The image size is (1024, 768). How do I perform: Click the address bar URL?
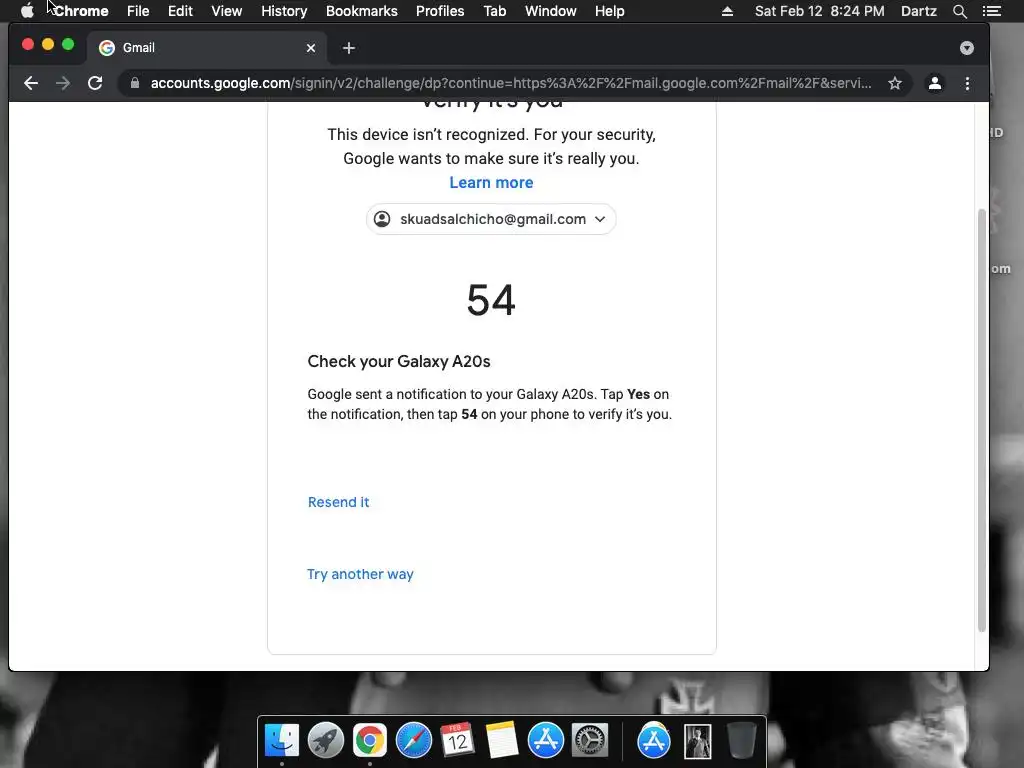point(511,83)
